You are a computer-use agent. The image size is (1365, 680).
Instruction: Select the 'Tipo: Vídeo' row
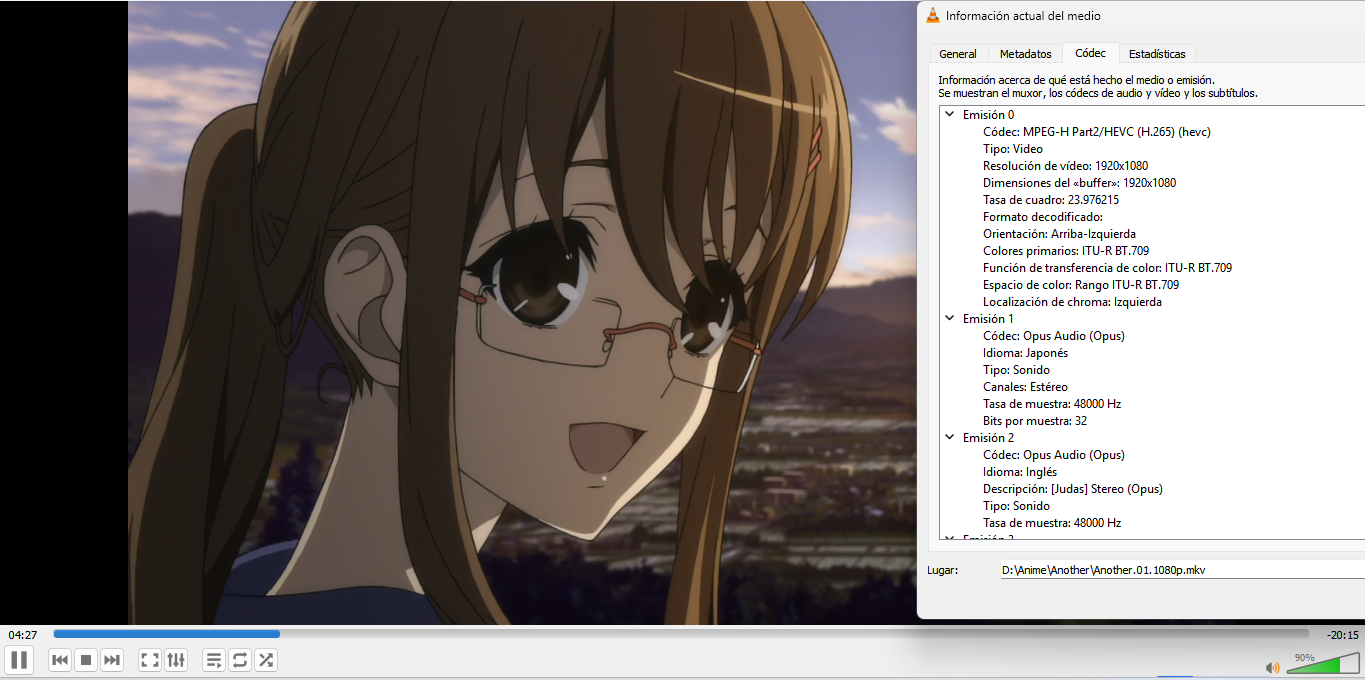tap(1013, 149)
